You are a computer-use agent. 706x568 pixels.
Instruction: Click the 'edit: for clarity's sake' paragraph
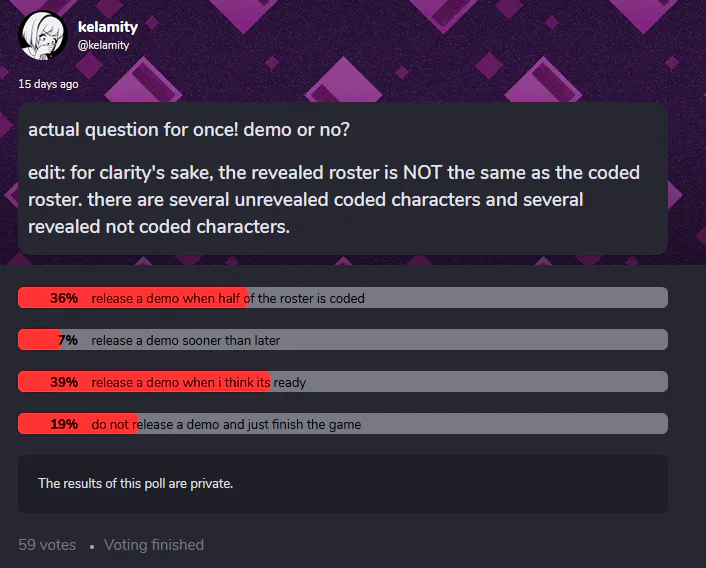[x=334, y=199]
